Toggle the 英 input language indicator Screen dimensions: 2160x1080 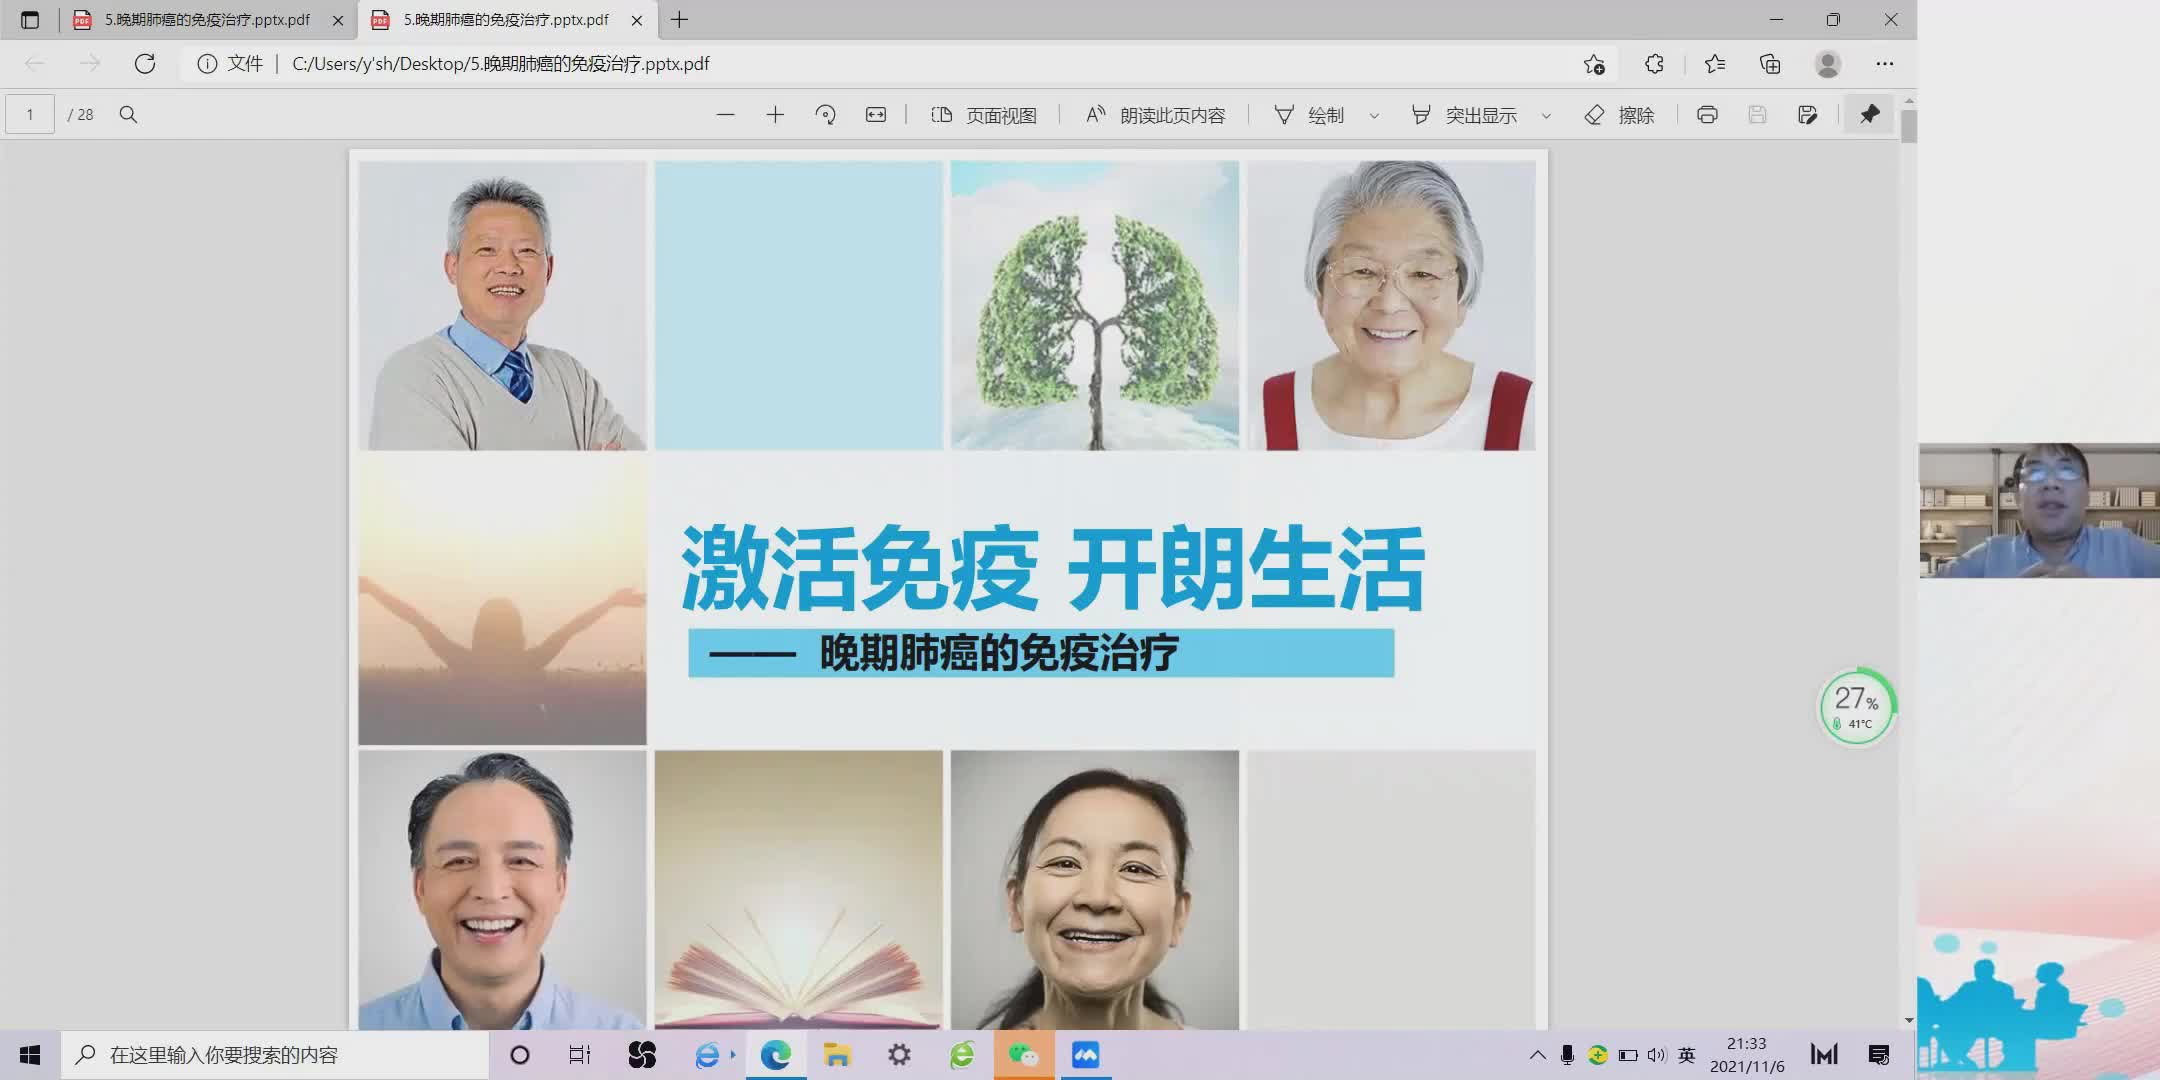pyautogui.click(x=1687, y=1054)
